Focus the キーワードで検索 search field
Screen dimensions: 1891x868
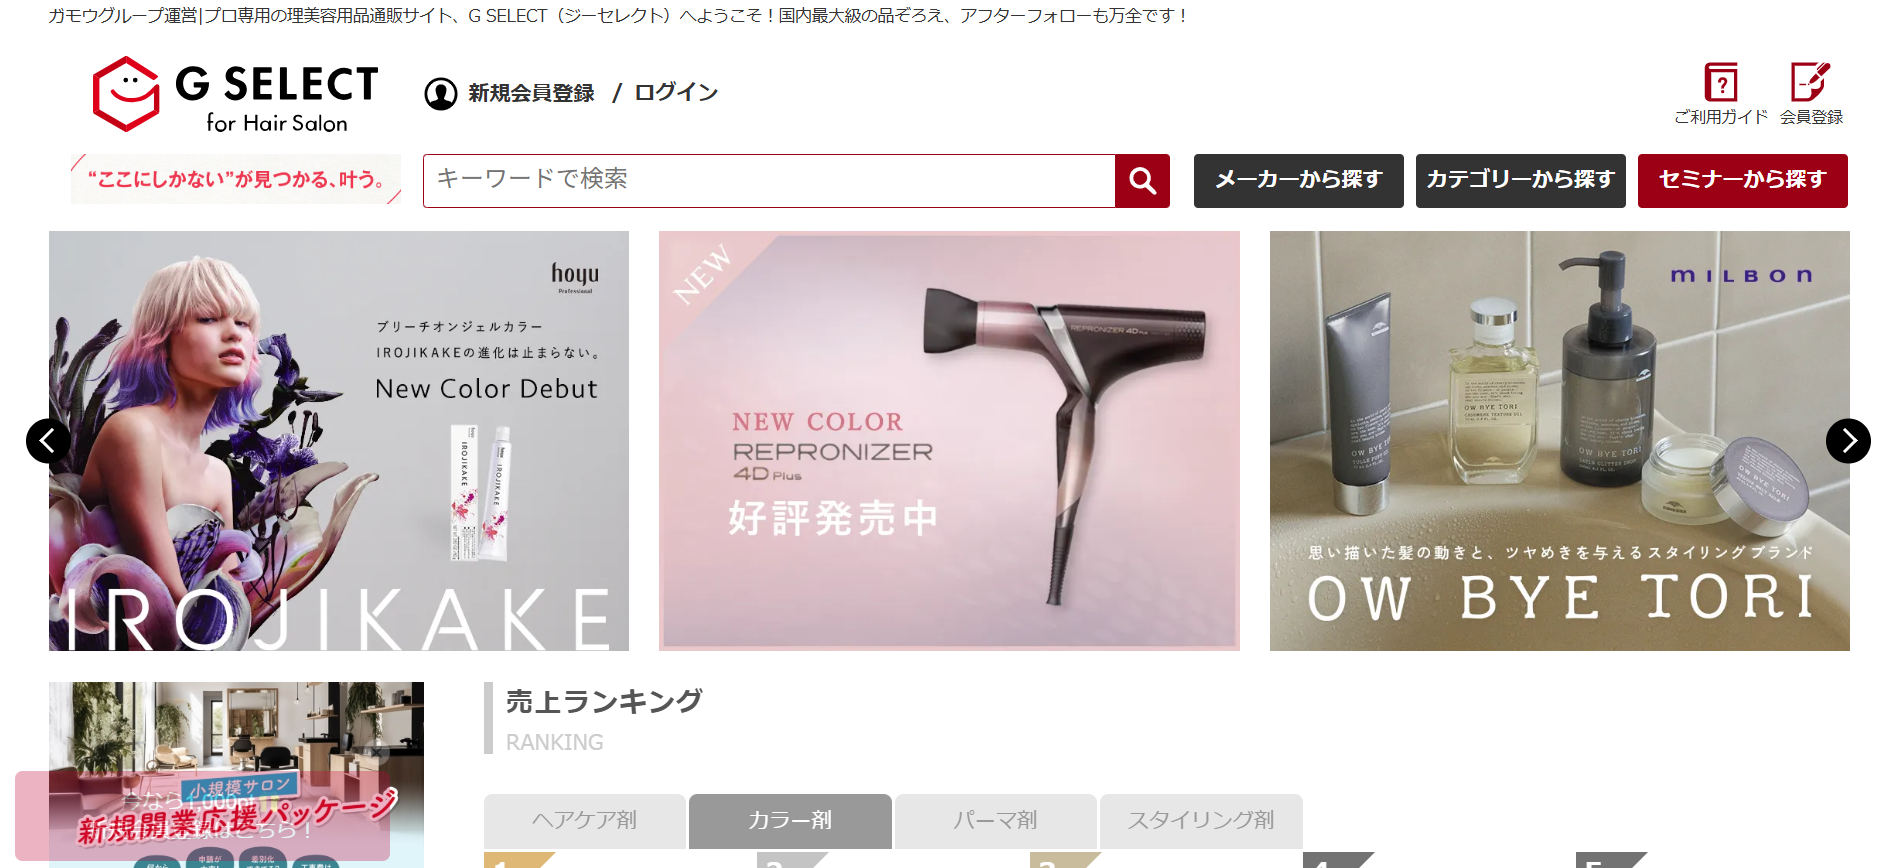769,181
